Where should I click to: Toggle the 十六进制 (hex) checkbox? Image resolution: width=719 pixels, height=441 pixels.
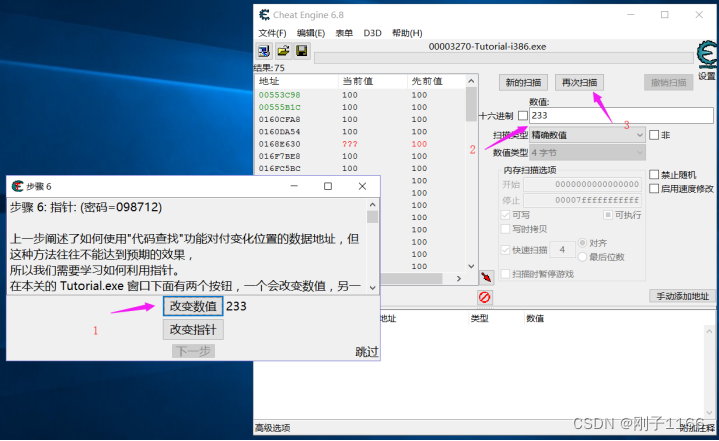coord(523,116)
